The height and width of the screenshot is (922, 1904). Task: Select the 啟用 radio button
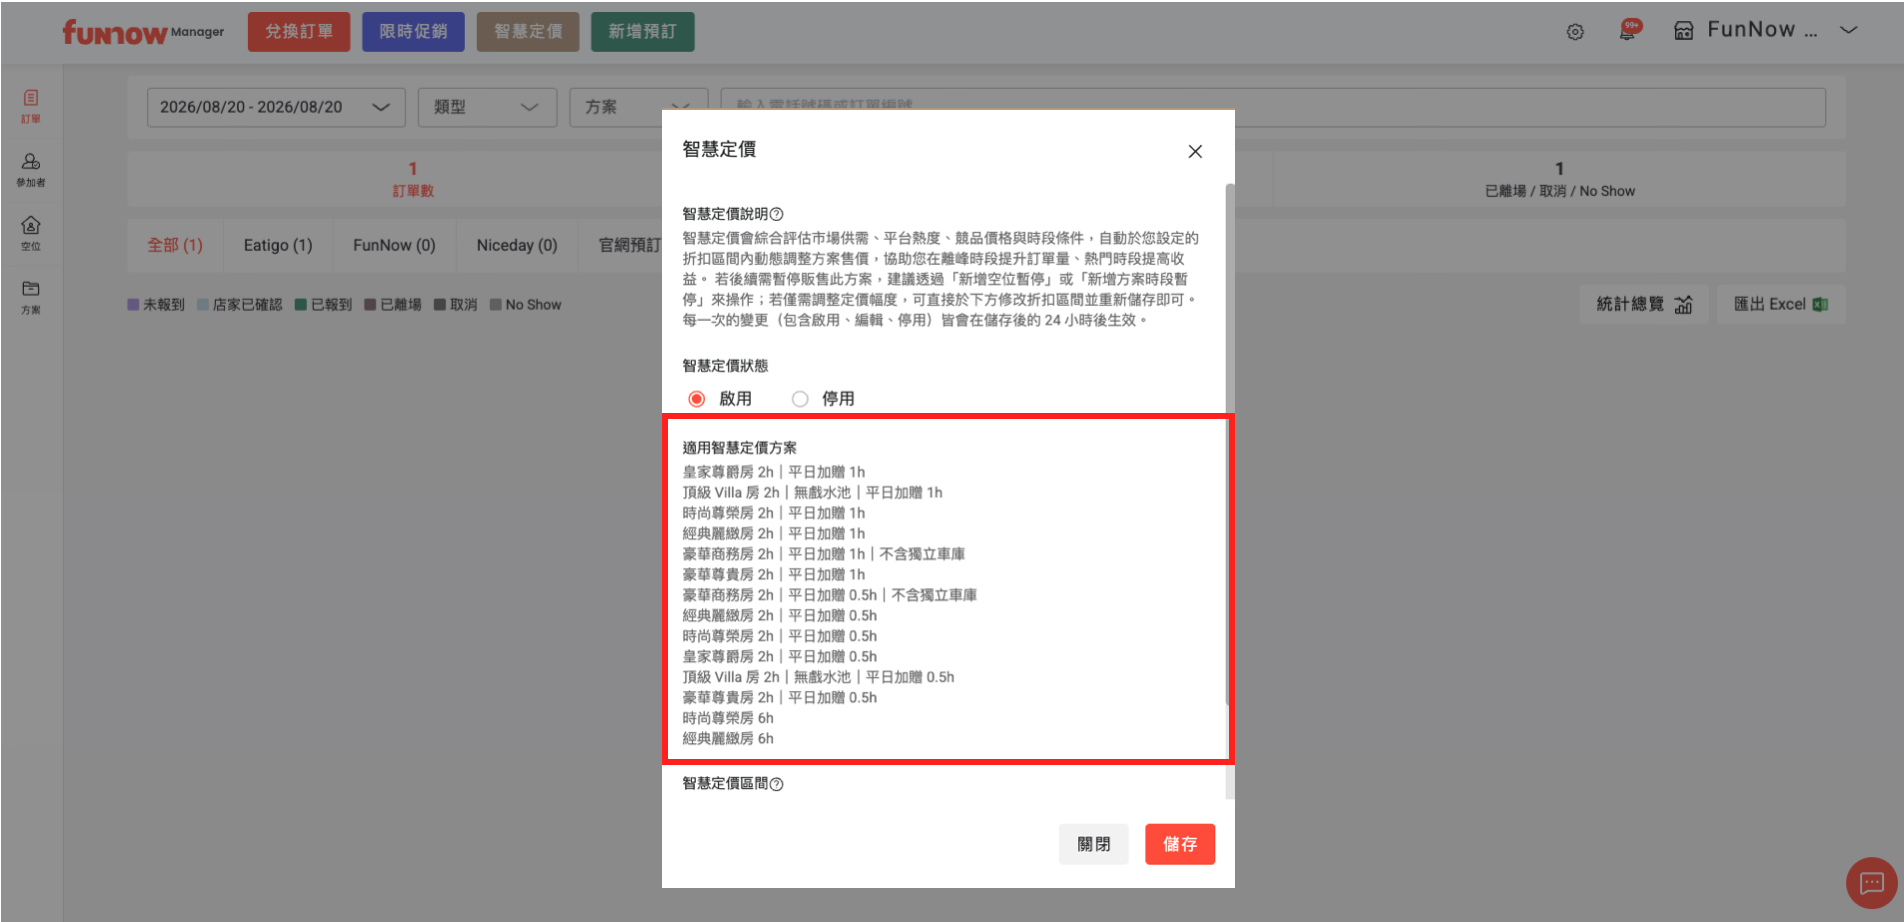pyautogui.click(x=697, y=399)
